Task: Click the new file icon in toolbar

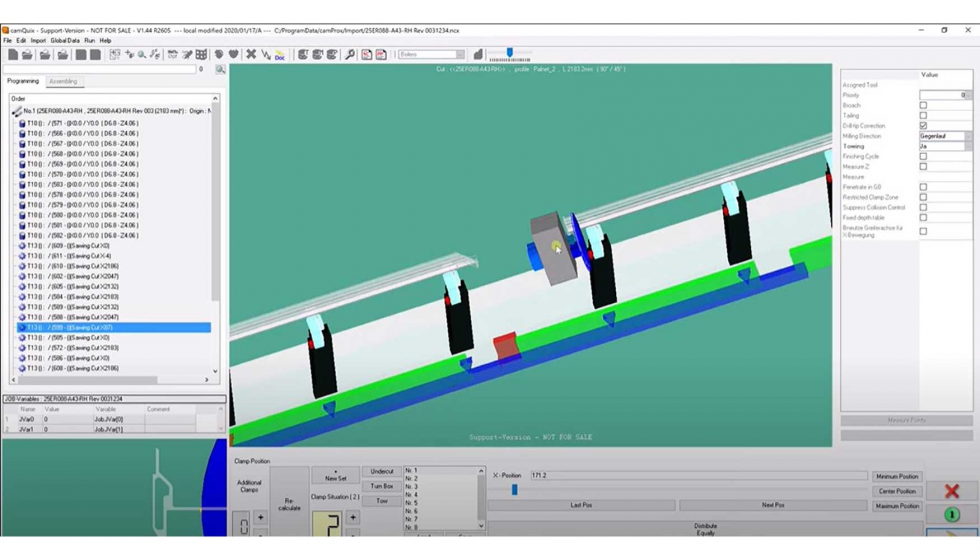Action: [12, 55]
